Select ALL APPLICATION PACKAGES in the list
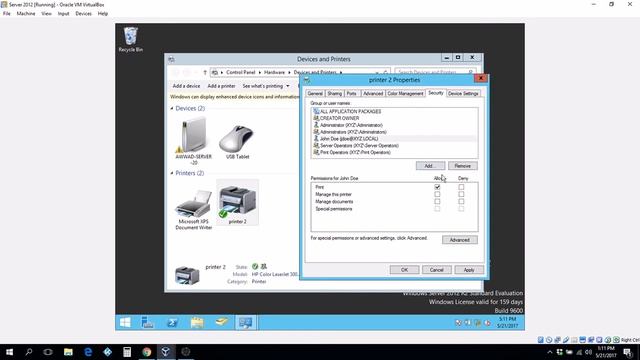Viewport: 640px width, 360px height. pyautogui.click(x=394, y=111)
